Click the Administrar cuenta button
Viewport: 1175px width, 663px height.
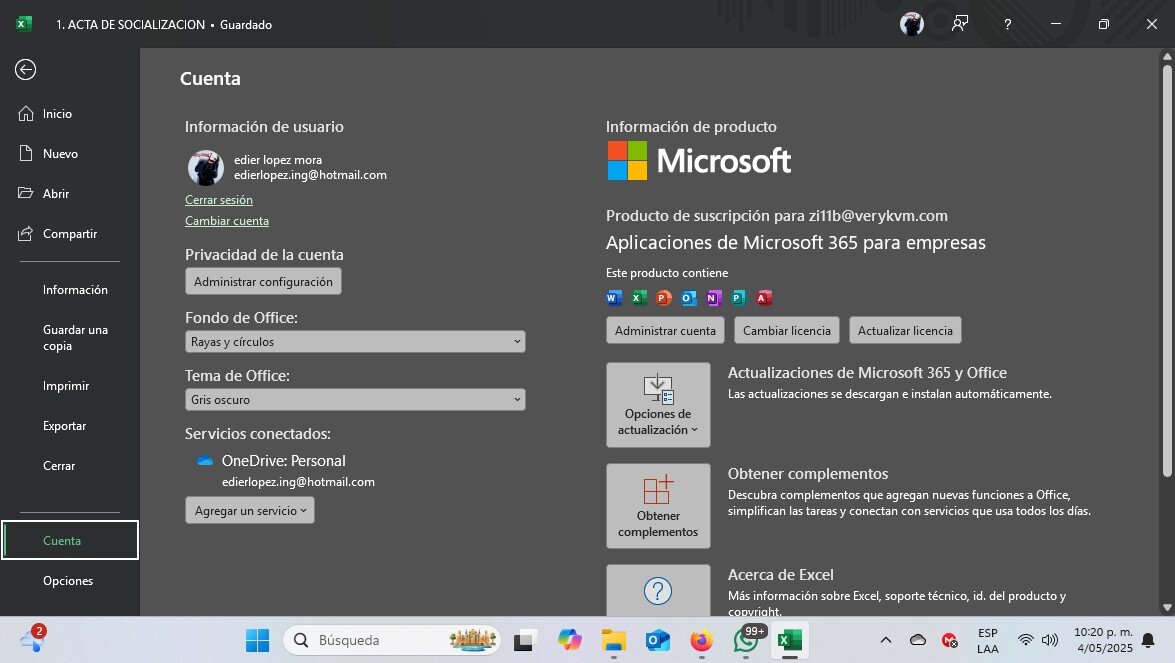click(x=665, y=330)
